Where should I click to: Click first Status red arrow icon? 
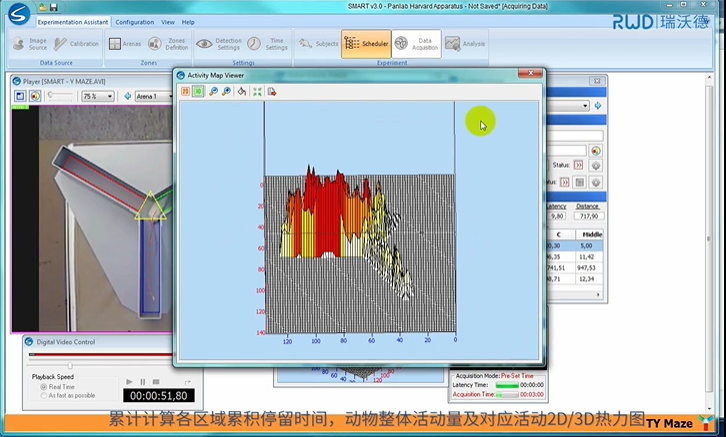pos(578,165)
